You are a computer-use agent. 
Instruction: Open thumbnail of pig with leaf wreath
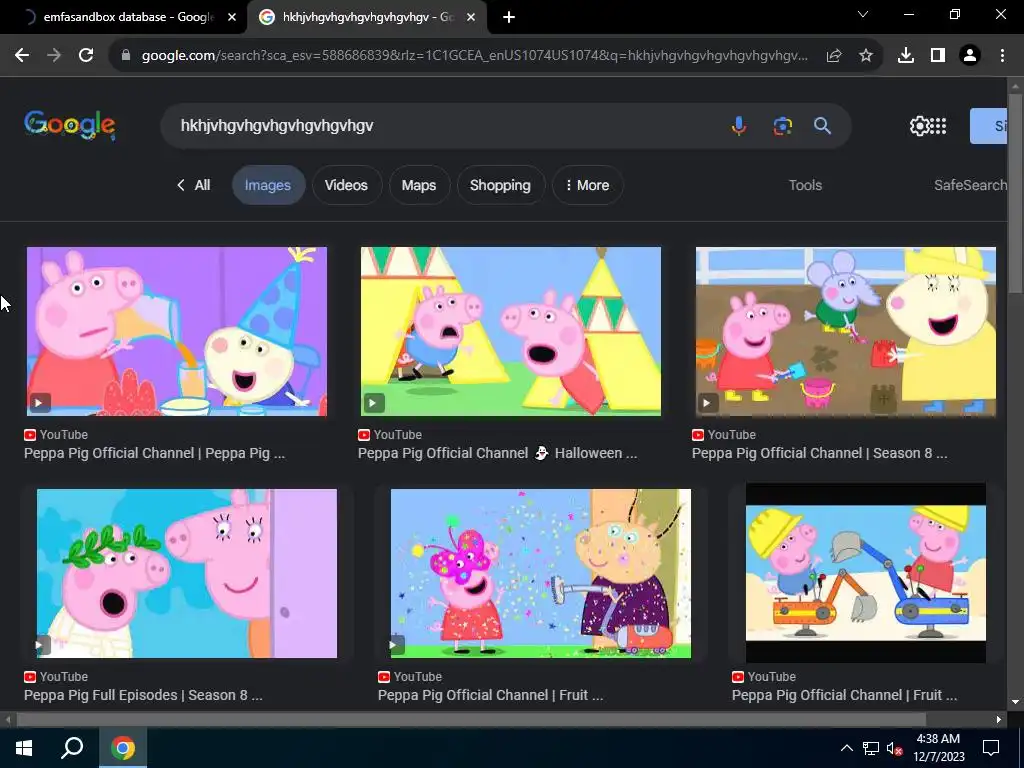click(187, 573)
